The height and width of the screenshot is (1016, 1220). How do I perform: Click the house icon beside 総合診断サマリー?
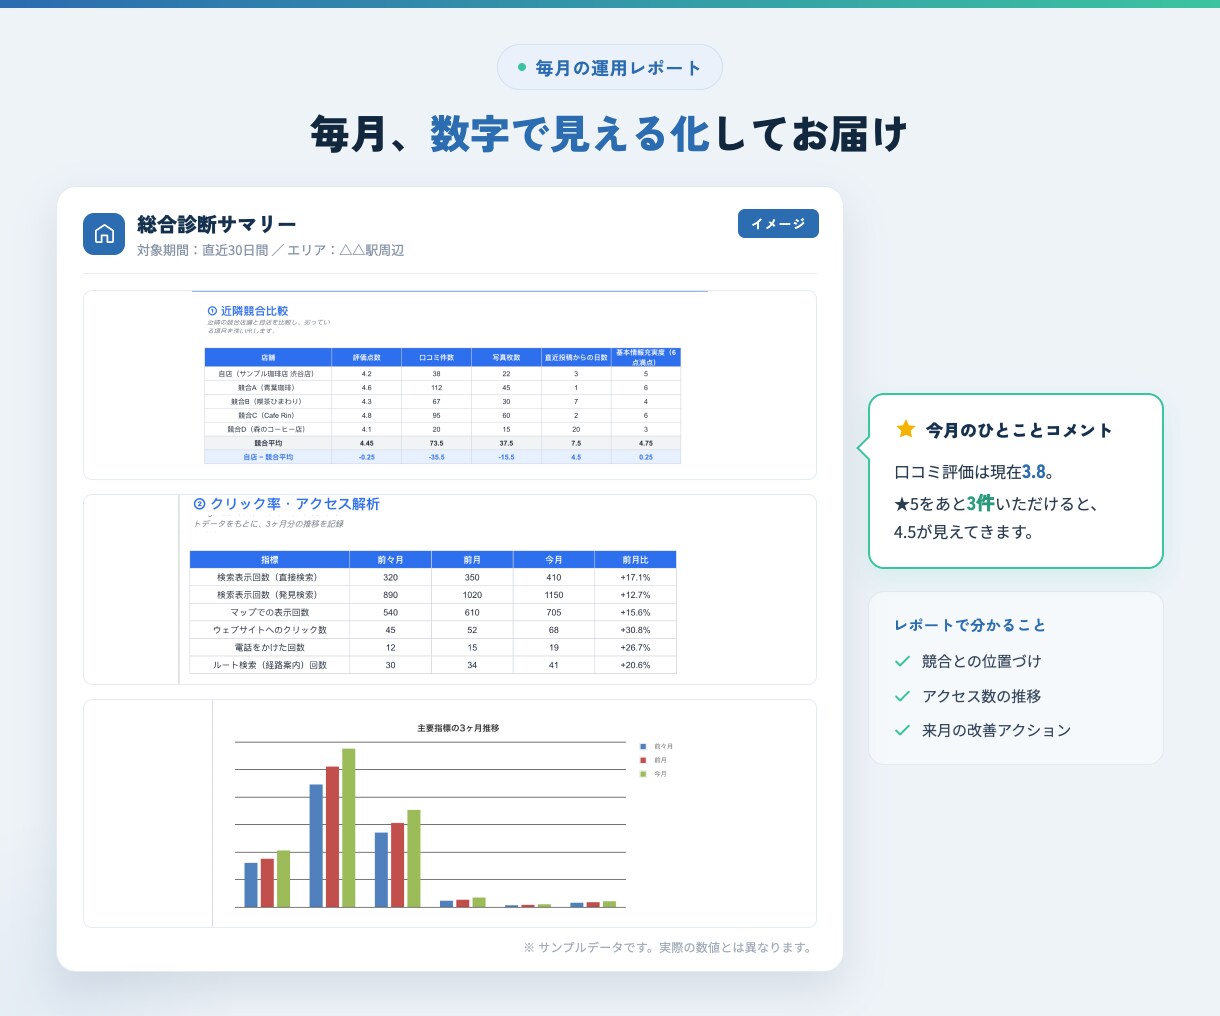click(x=104, y=234)
